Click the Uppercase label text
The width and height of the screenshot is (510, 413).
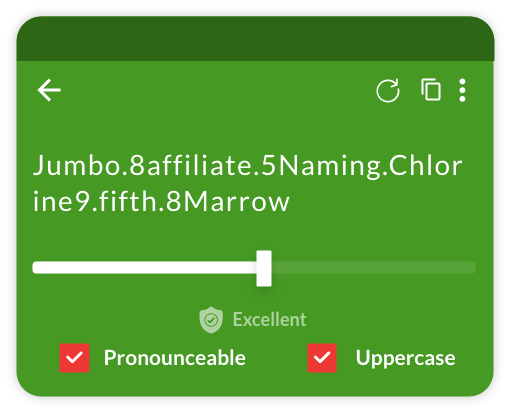click(x=405, y=359)
